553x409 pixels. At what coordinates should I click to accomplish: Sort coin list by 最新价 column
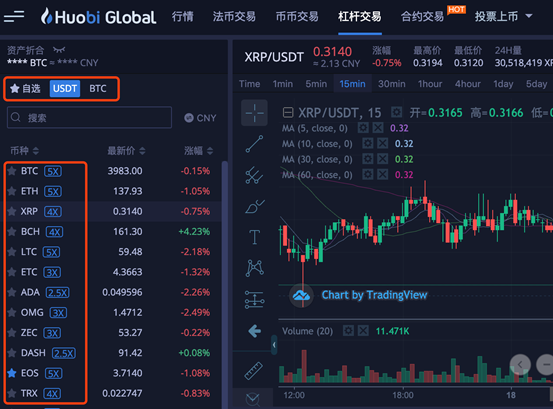pos(126,151)
